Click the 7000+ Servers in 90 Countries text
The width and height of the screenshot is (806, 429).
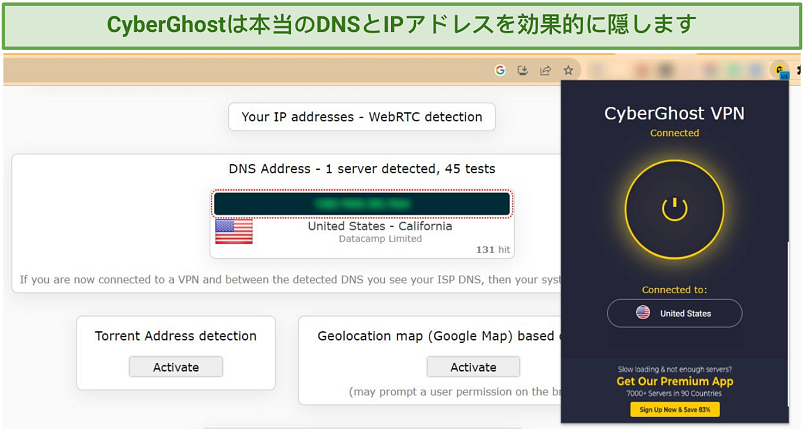674,394
